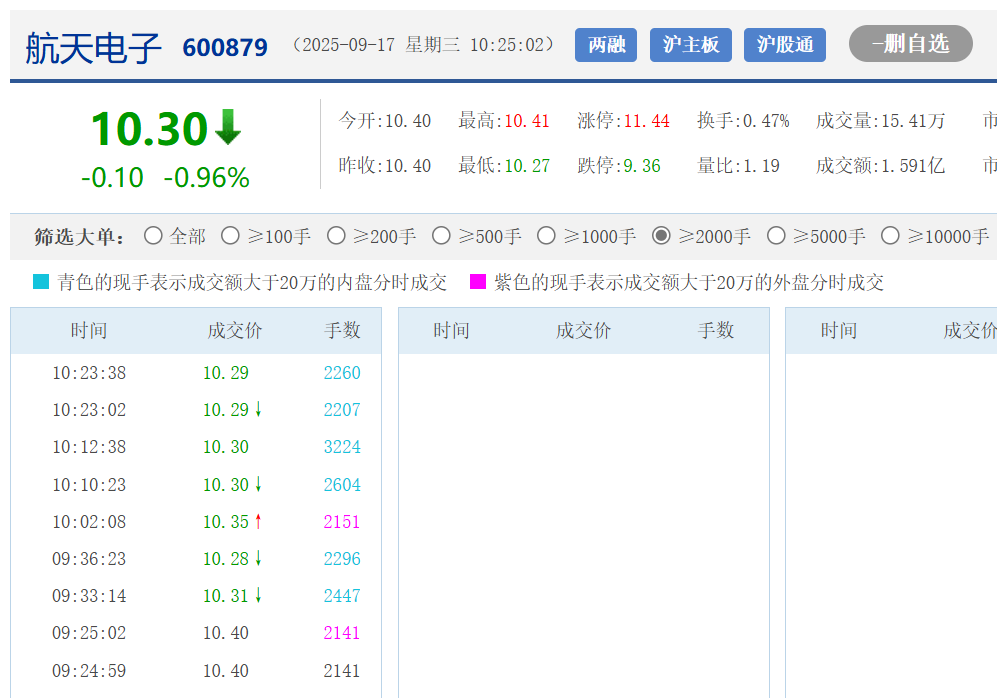Click the 2296 volume cell

[x=342, y=559]
